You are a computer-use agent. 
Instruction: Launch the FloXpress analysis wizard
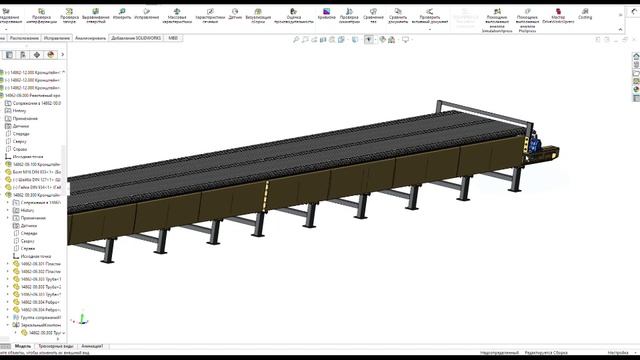point(527,20)
